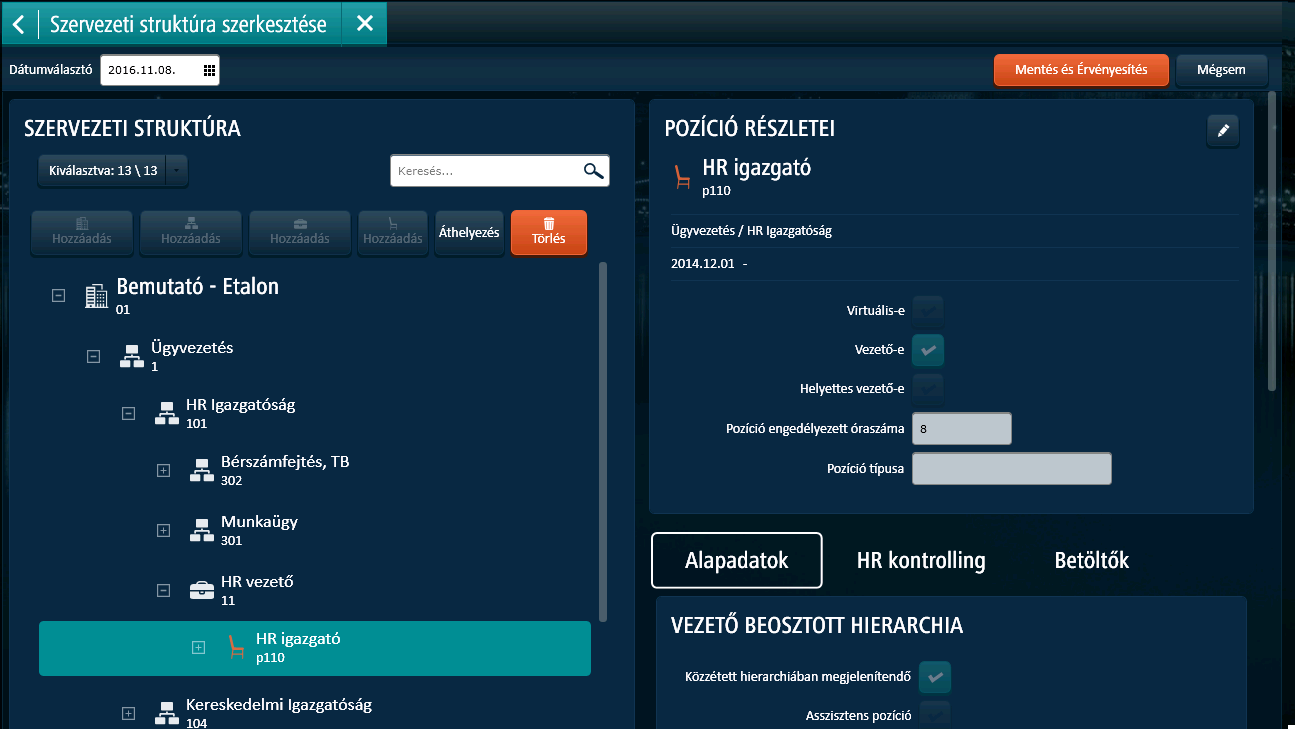Switch to the HR kontrolling tab
Viewport: 1295px width, 729px height.
(921, 561)
